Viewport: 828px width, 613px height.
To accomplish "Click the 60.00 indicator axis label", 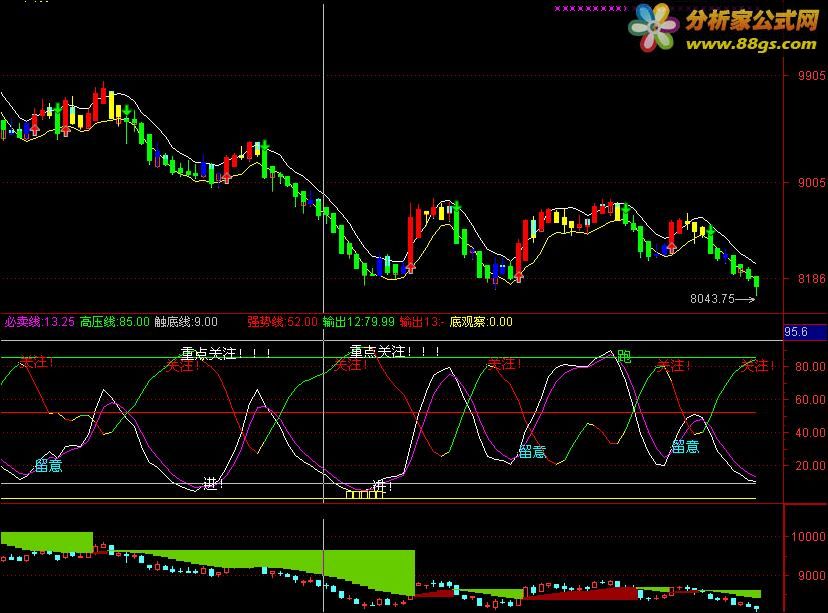I will coord(811,400).
